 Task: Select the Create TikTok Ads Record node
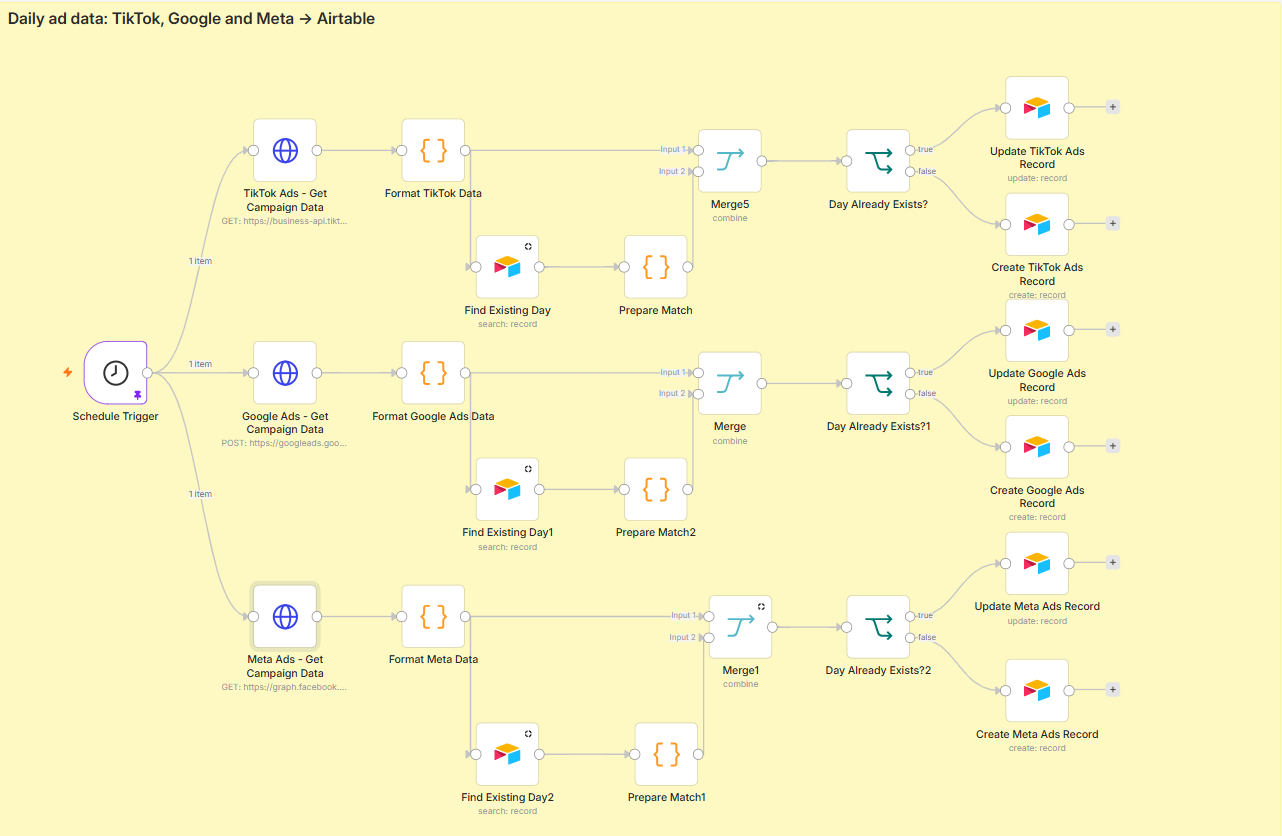click(1037, 224)
